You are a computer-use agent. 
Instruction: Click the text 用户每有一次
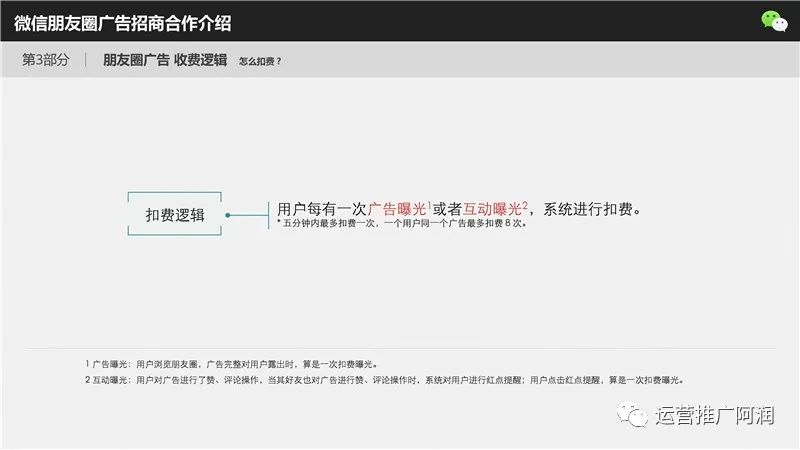pyautogui.click(x=322, y=209)
